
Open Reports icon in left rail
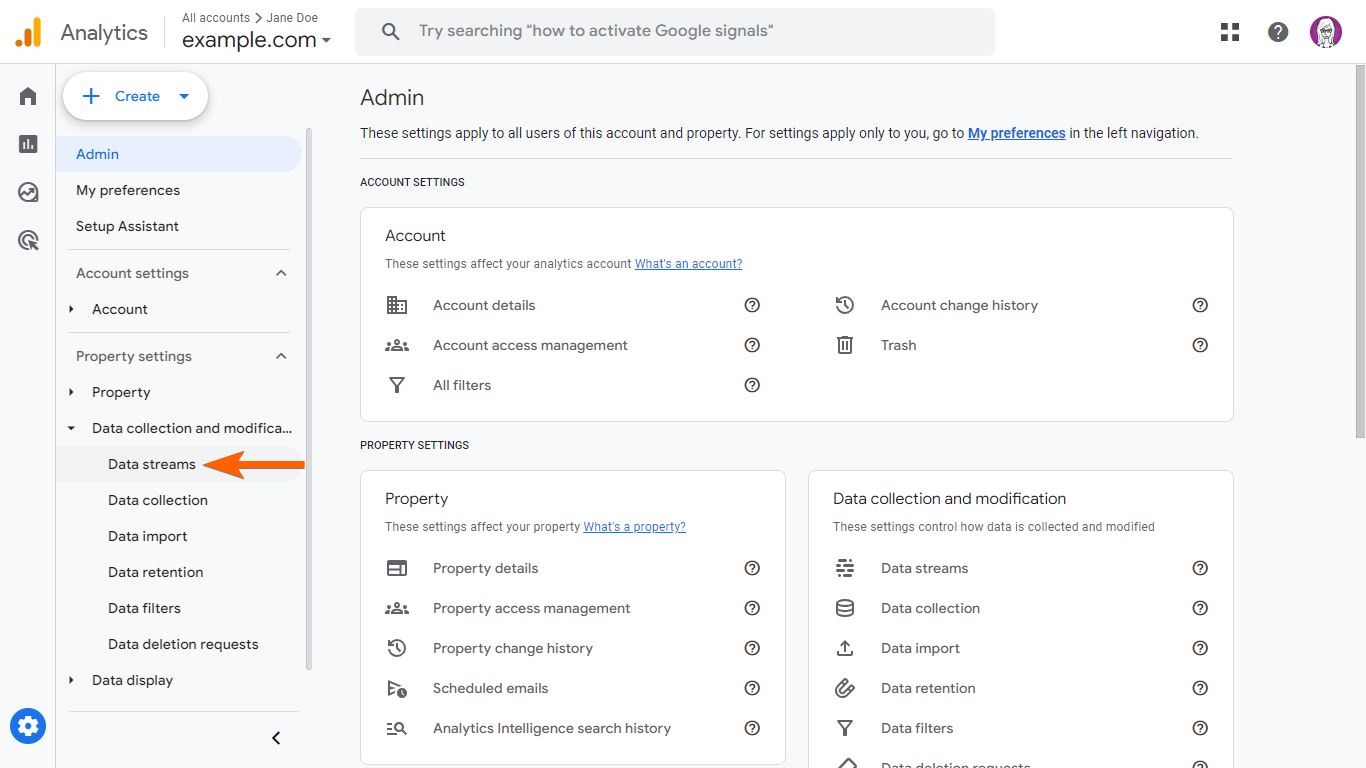pos(28,144)
